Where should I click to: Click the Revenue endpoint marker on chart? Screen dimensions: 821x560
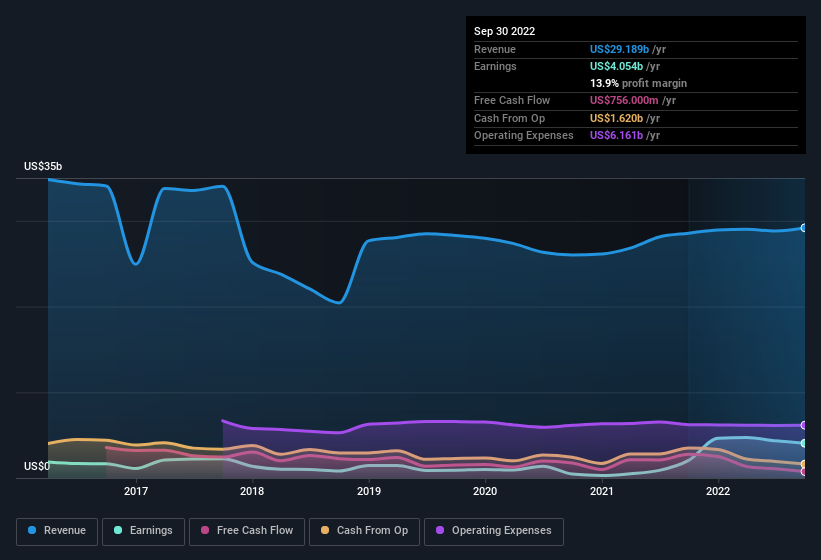coord(804,228)
